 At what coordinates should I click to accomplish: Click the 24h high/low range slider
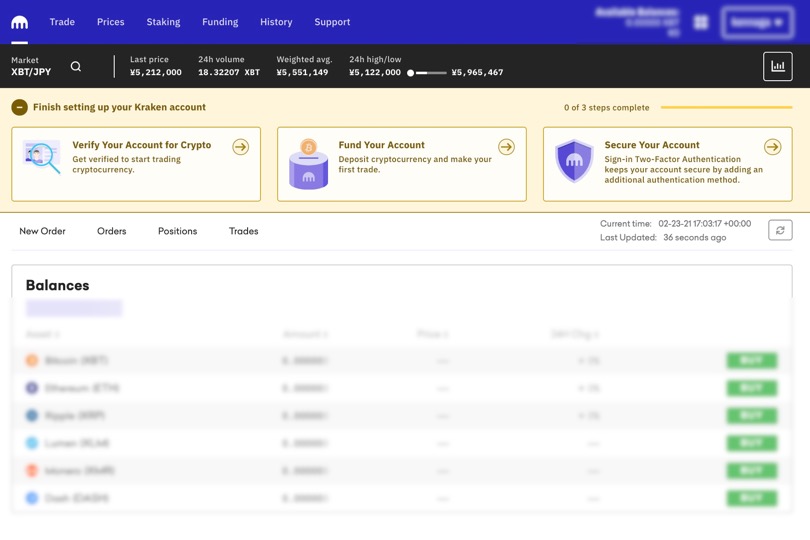tap(427, 73)
